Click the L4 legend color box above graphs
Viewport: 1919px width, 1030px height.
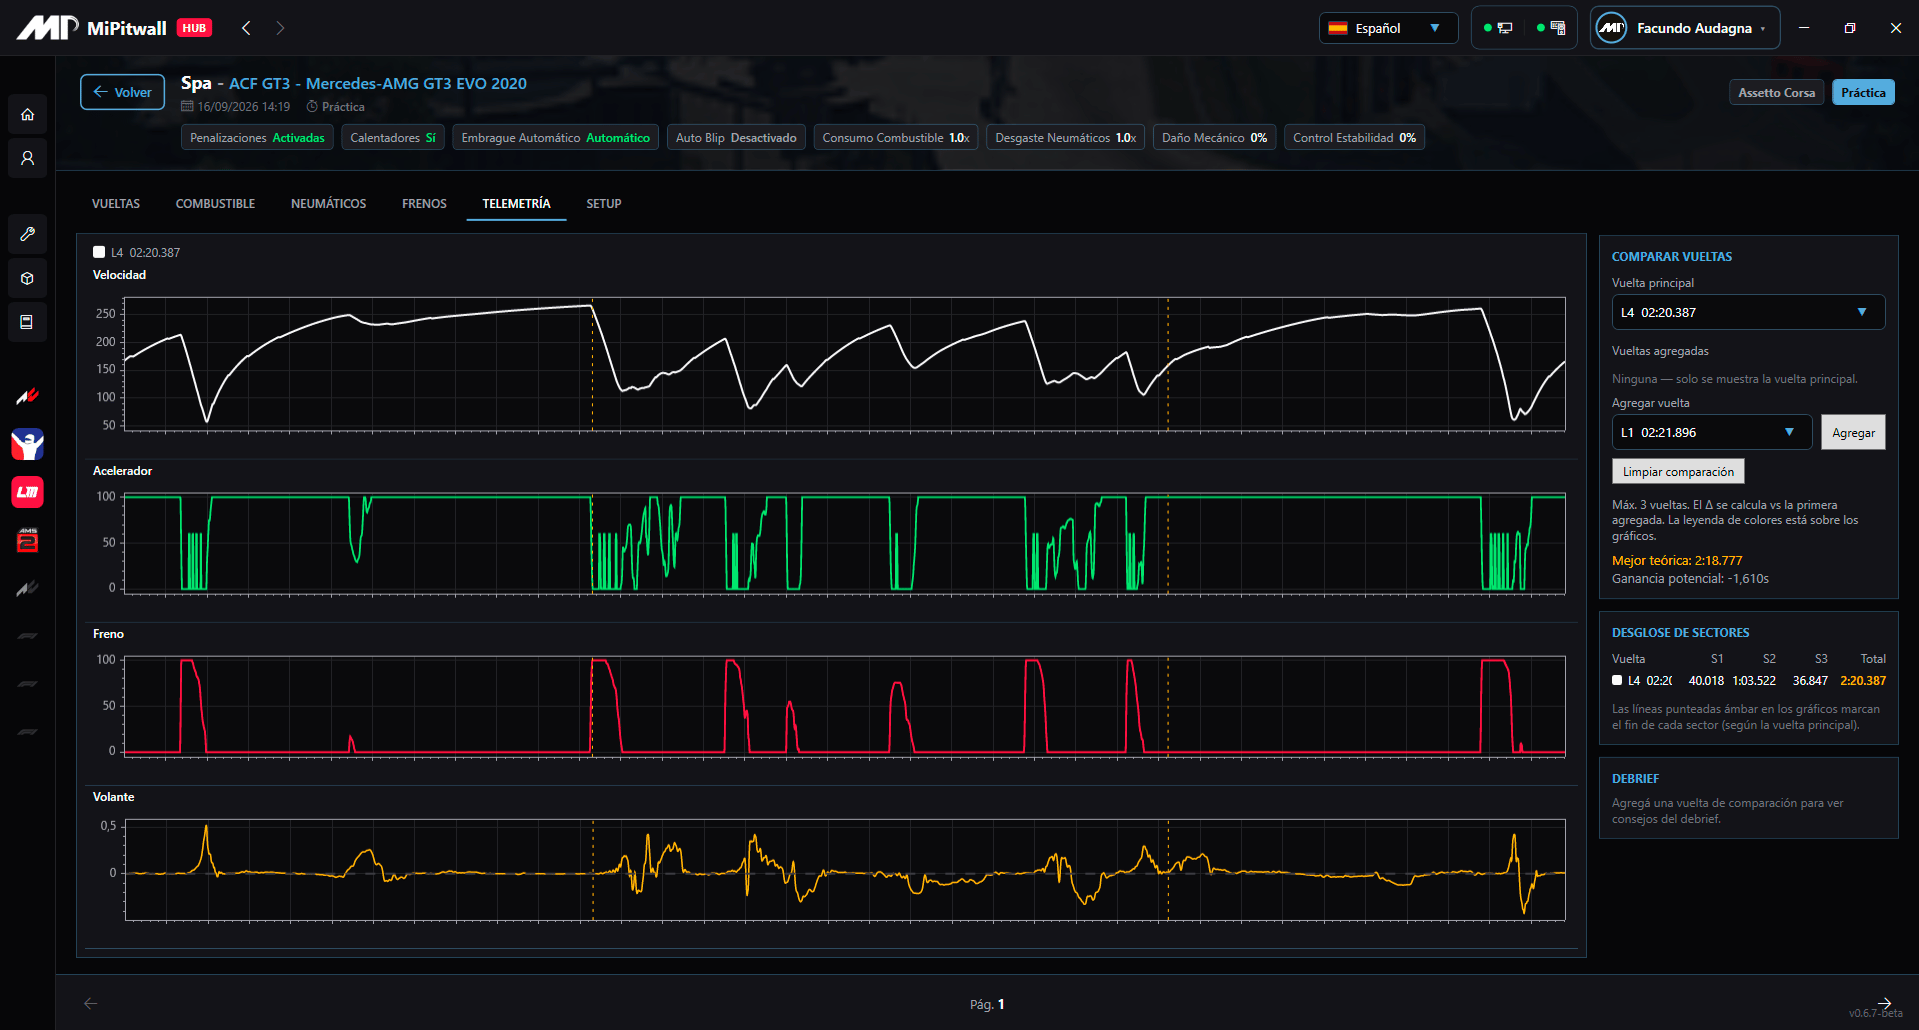click(99, 252)
